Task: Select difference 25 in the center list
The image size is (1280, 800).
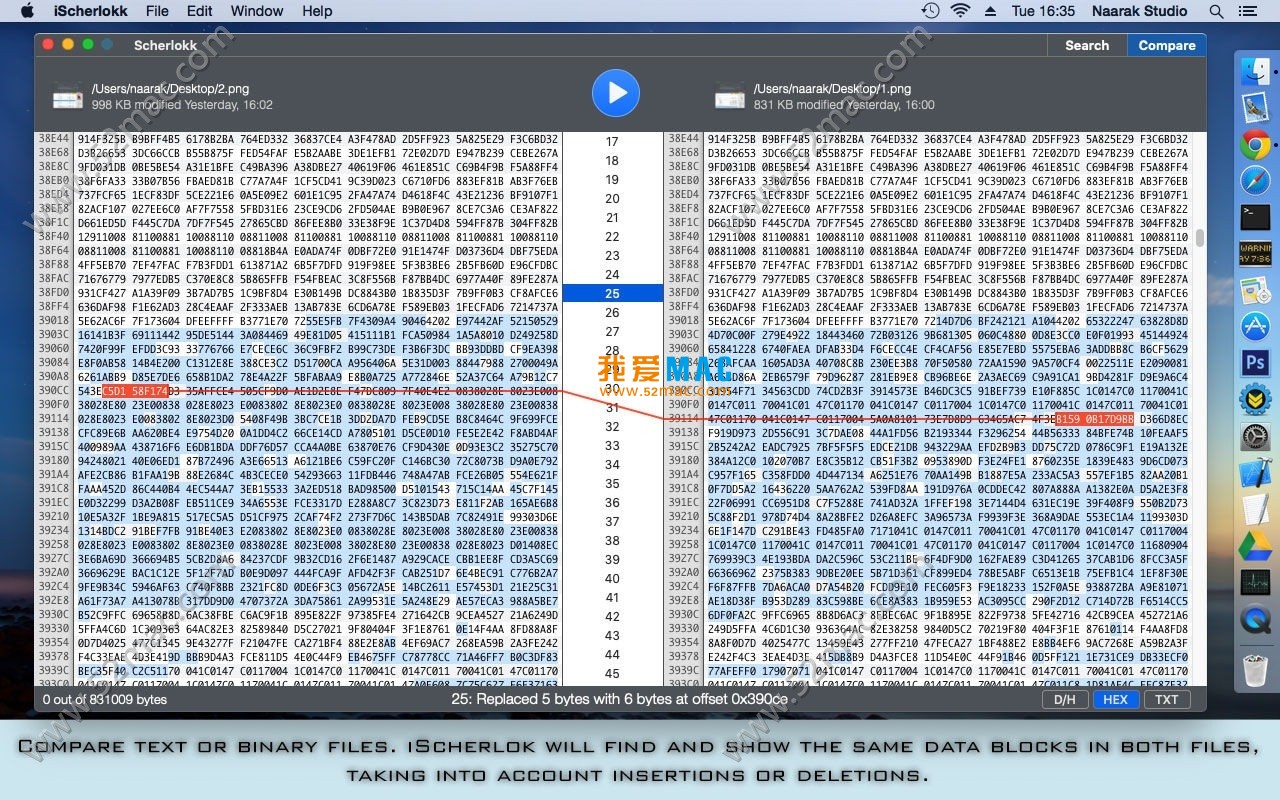Action: pyautogui.click(x=612, y=293)
